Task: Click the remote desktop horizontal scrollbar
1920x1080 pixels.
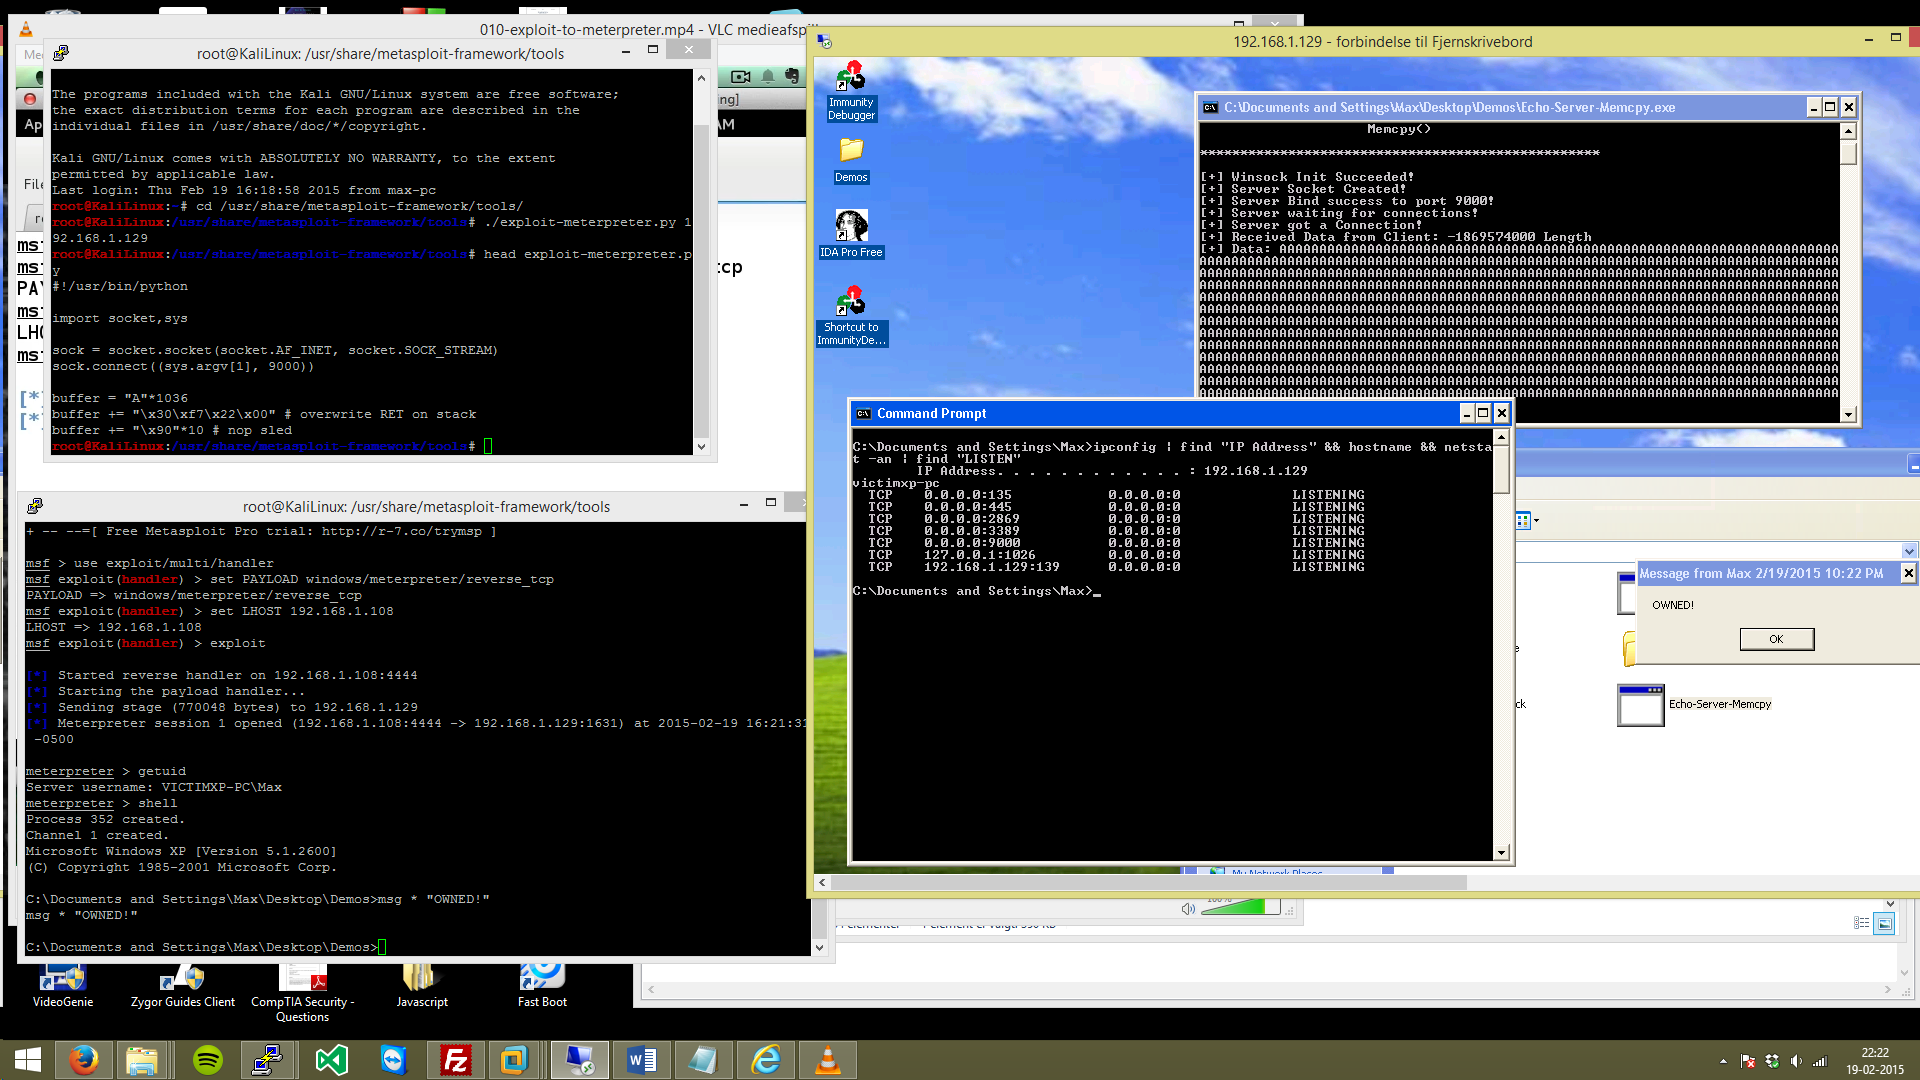Action: 1148,882
